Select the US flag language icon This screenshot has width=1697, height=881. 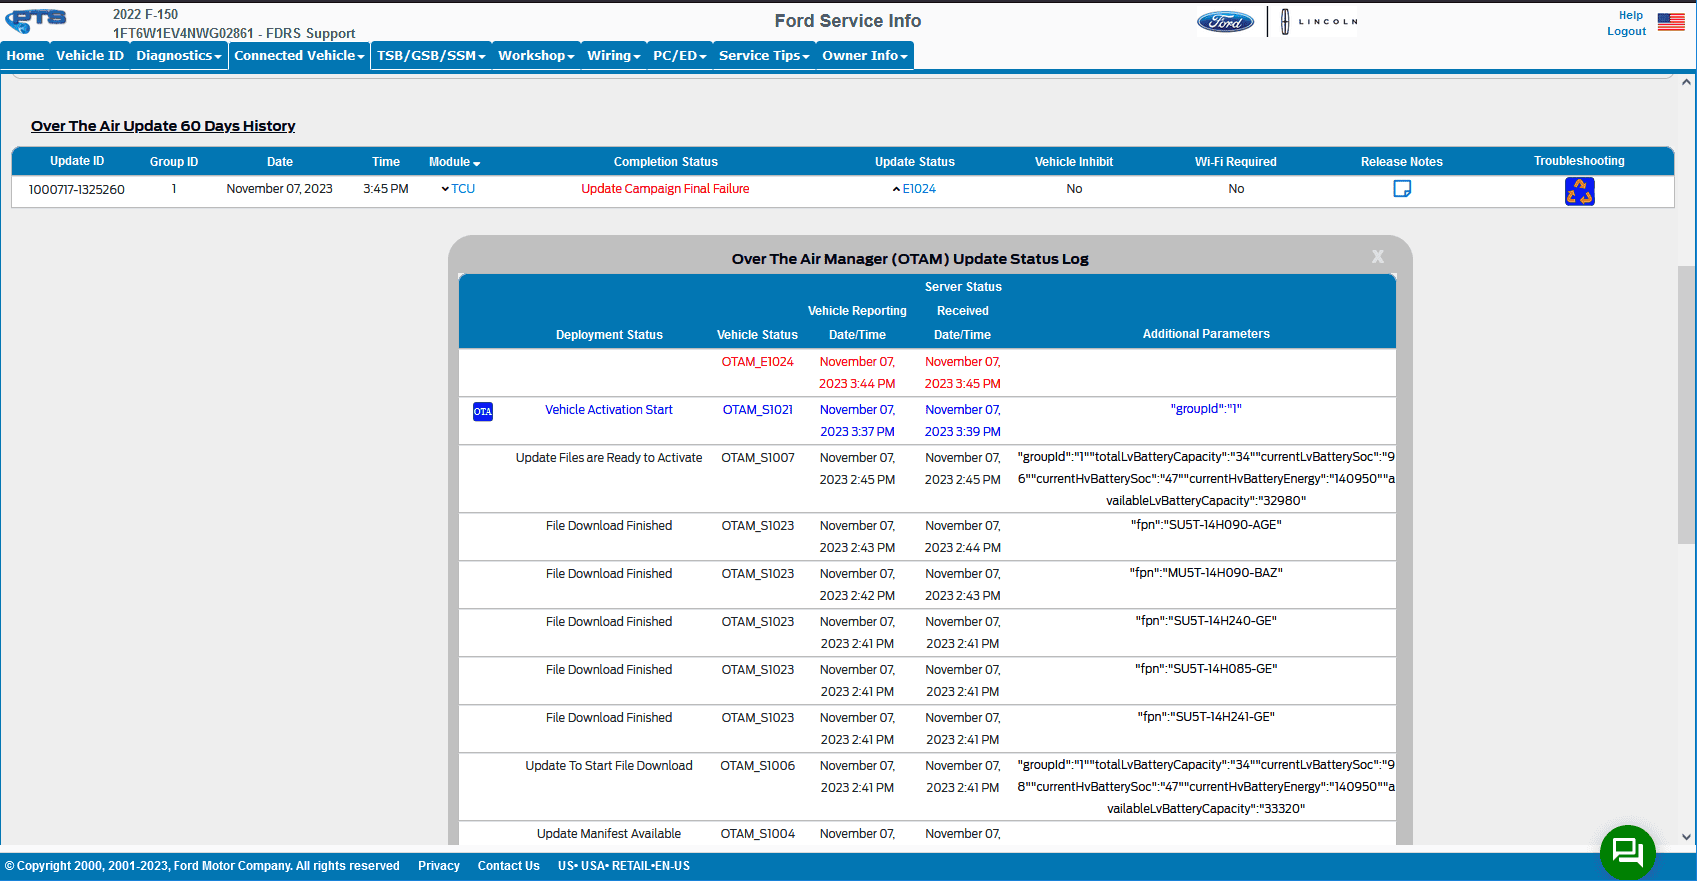pos(1671,22)
